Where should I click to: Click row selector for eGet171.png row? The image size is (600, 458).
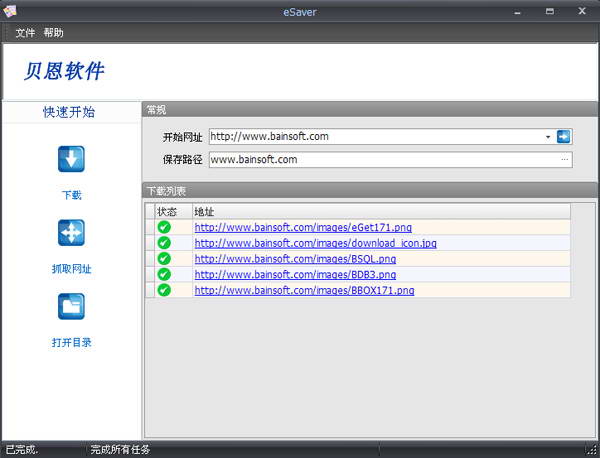[x=150, y=227]
